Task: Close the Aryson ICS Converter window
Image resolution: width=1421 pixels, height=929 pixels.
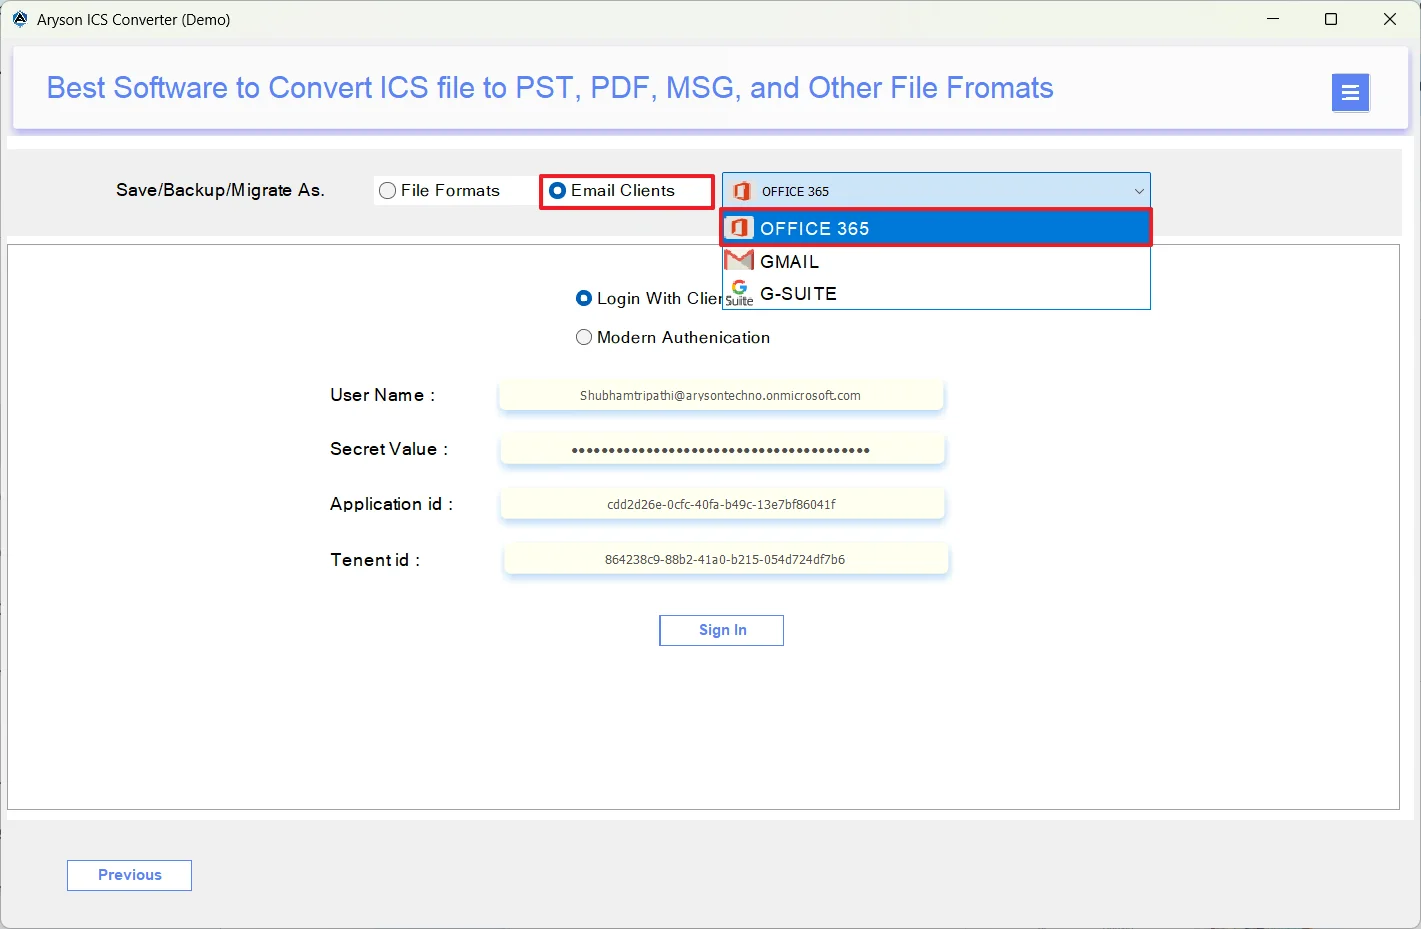Action: 1390,19
